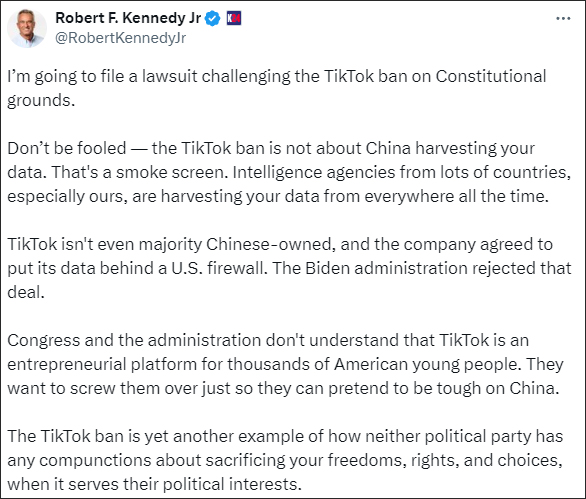Click the "Don't be fooled" sentence
Viewport: 586px width, 499px height.
point(271,160)
